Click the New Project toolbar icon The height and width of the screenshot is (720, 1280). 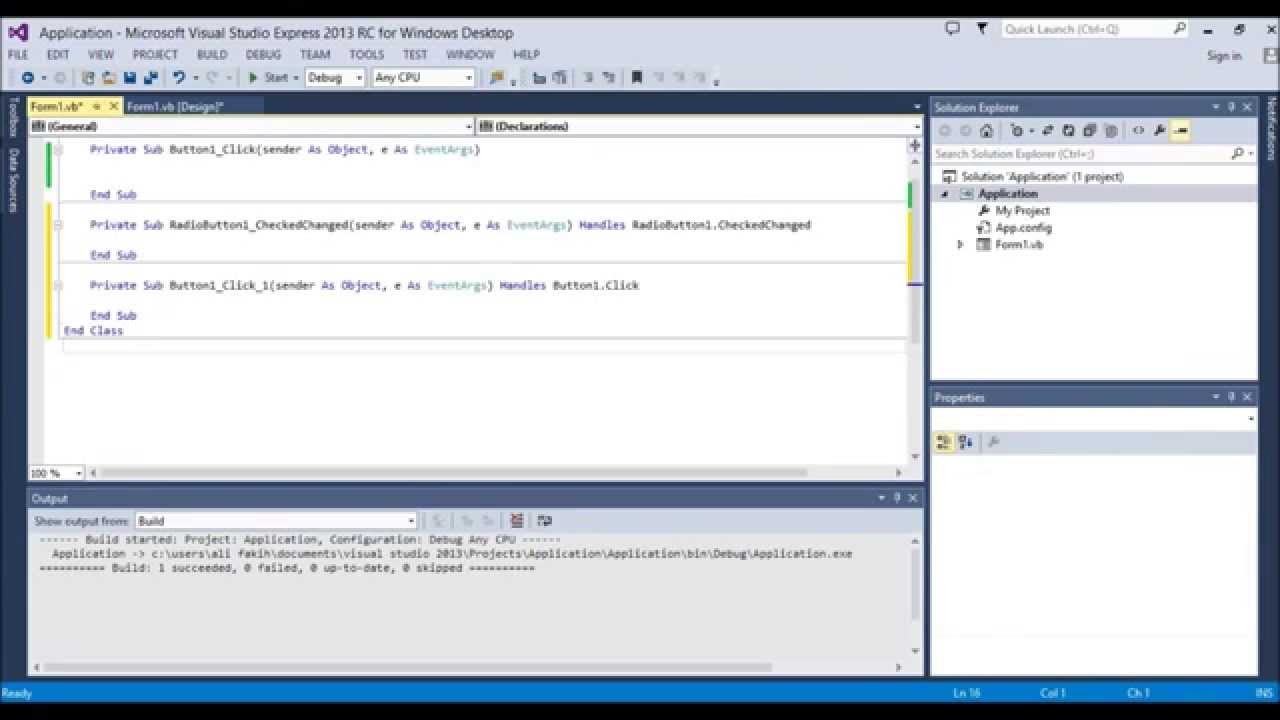[x=88, y=77]
